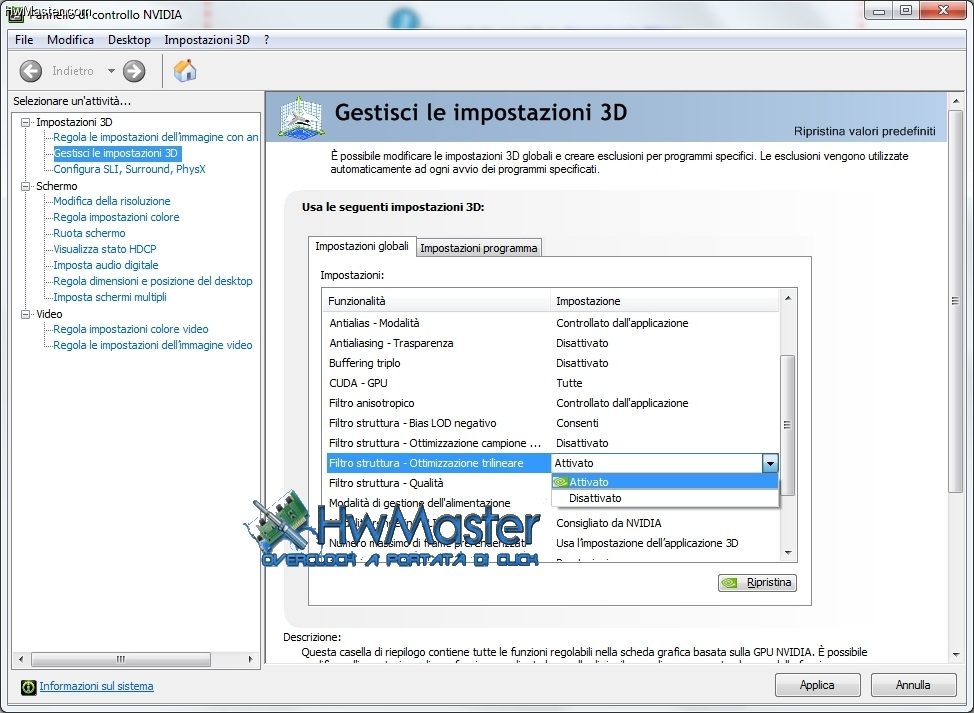Click the main panel vertical scrollbar thumb
Screen dimensions: 974x713
[955, 301]
